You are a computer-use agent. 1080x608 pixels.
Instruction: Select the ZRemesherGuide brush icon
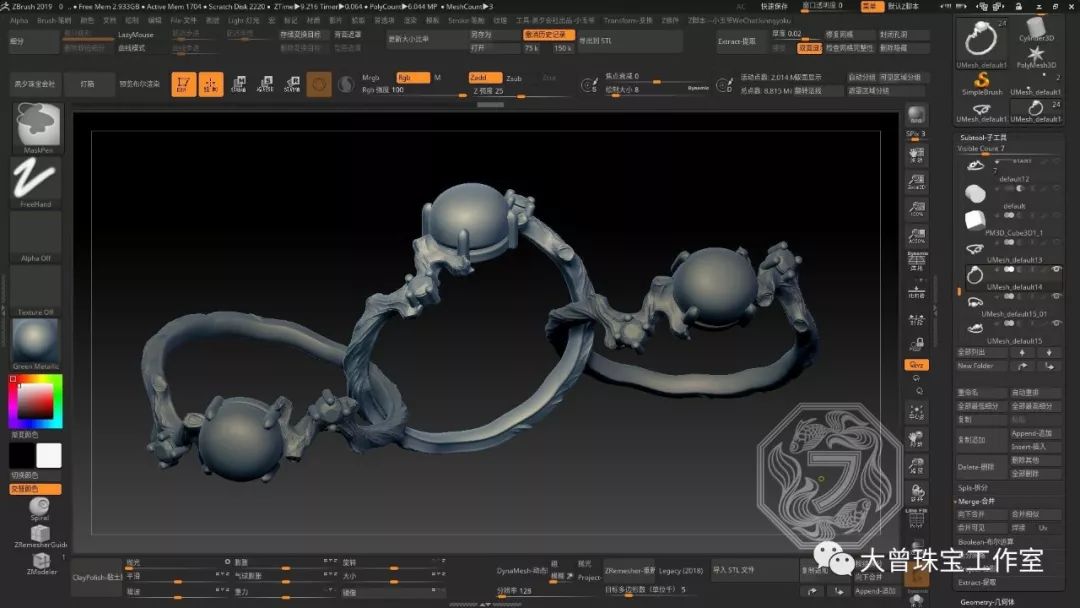pyautogui.click(x=40, y=536)
